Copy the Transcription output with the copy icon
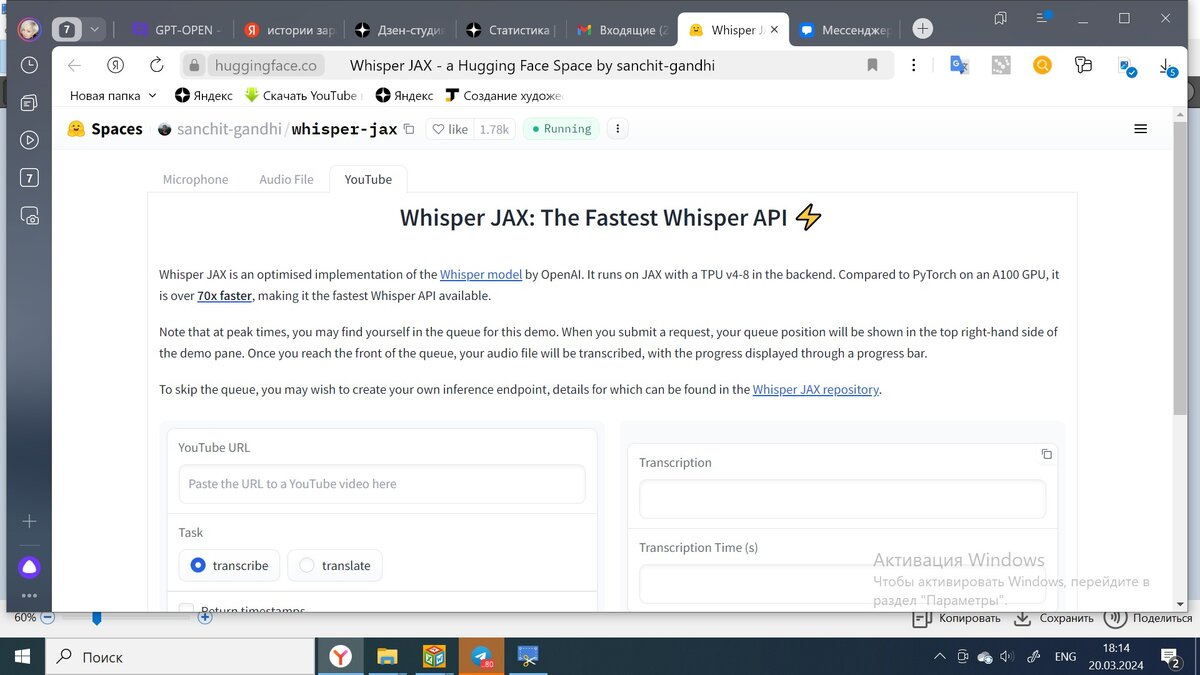The image size is (1200, 675). [1046, 454]
